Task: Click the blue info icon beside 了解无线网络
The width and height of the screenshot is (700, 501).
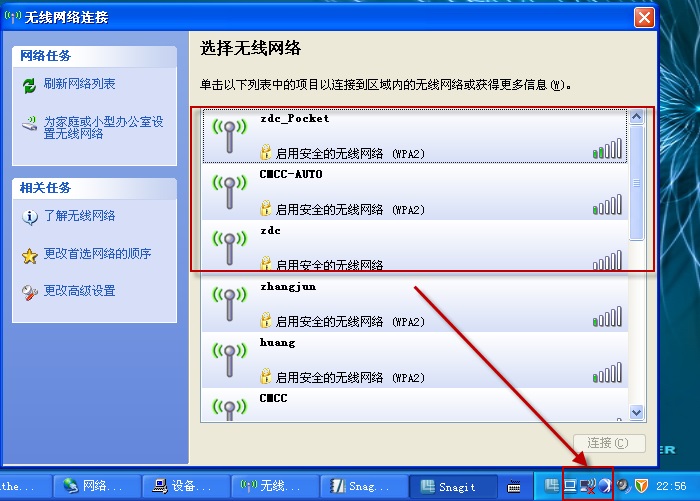Action: pyautogui.click(x=29, y=217)
